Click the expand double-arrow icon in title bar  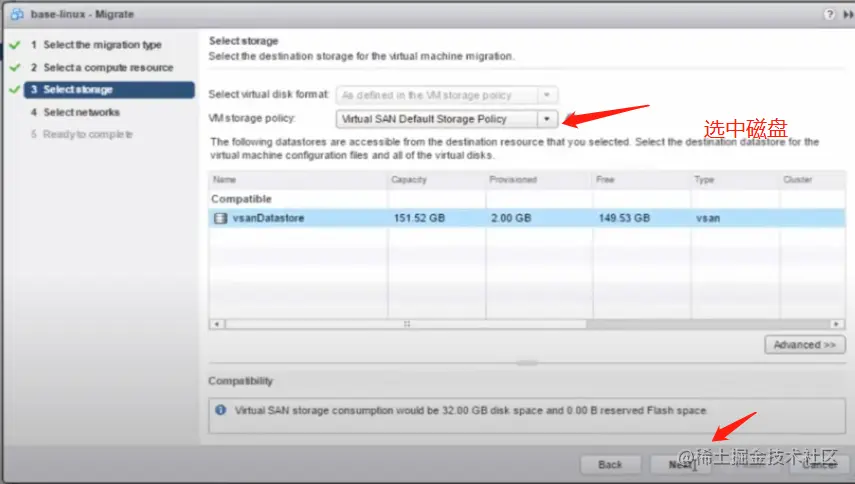(x=848, y=15)
